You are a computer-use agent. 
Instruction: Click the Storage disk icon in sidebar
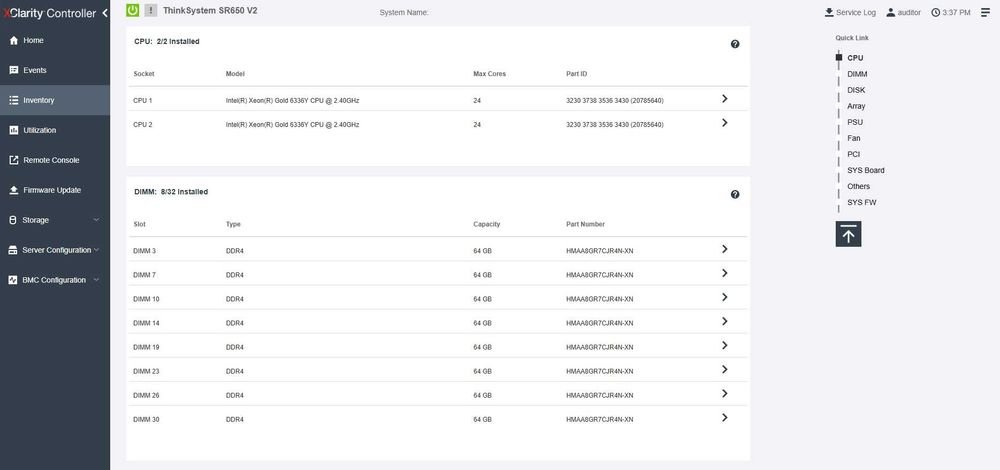tap(13, 220)
